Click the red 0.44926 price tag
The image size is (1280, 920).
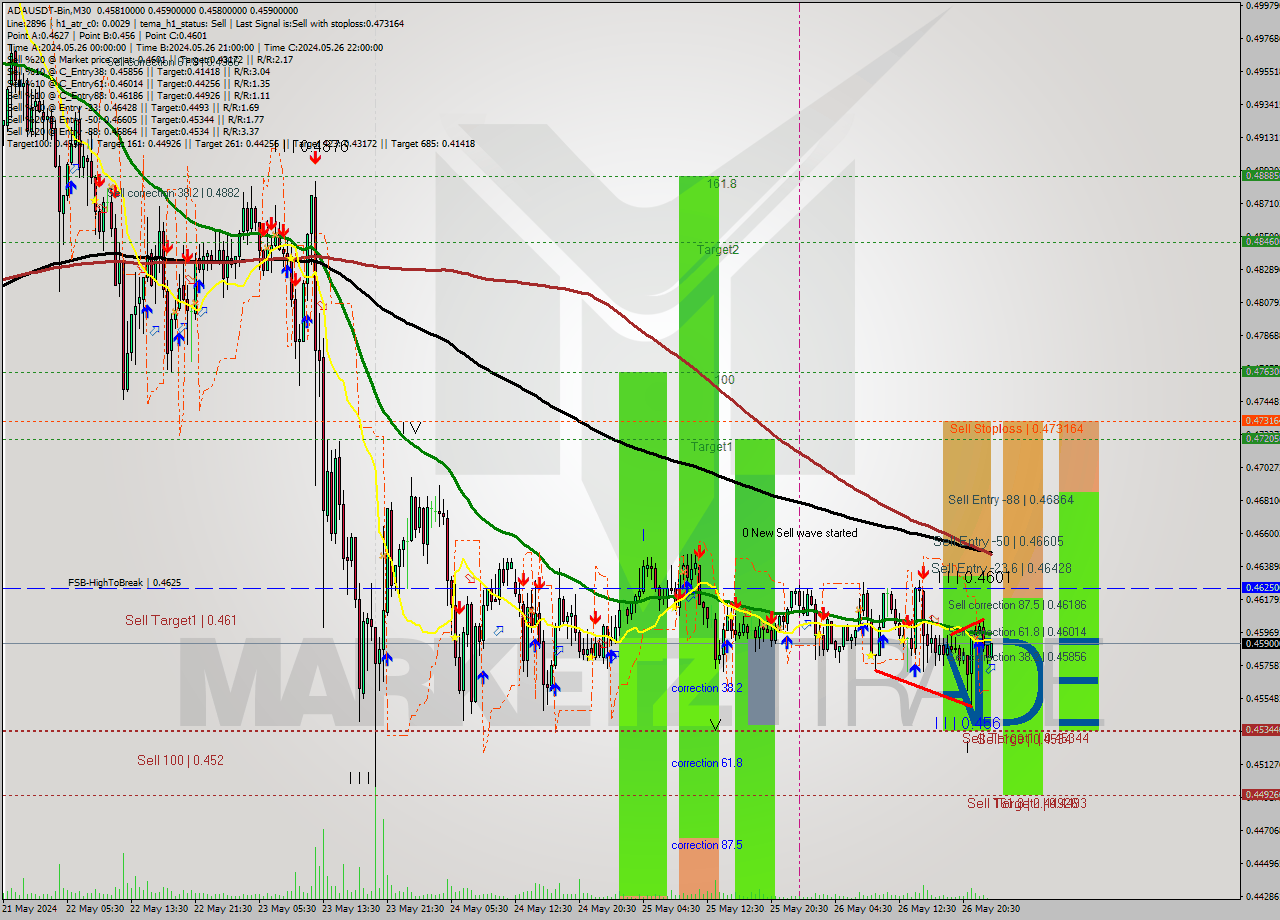pos(1260,795)
